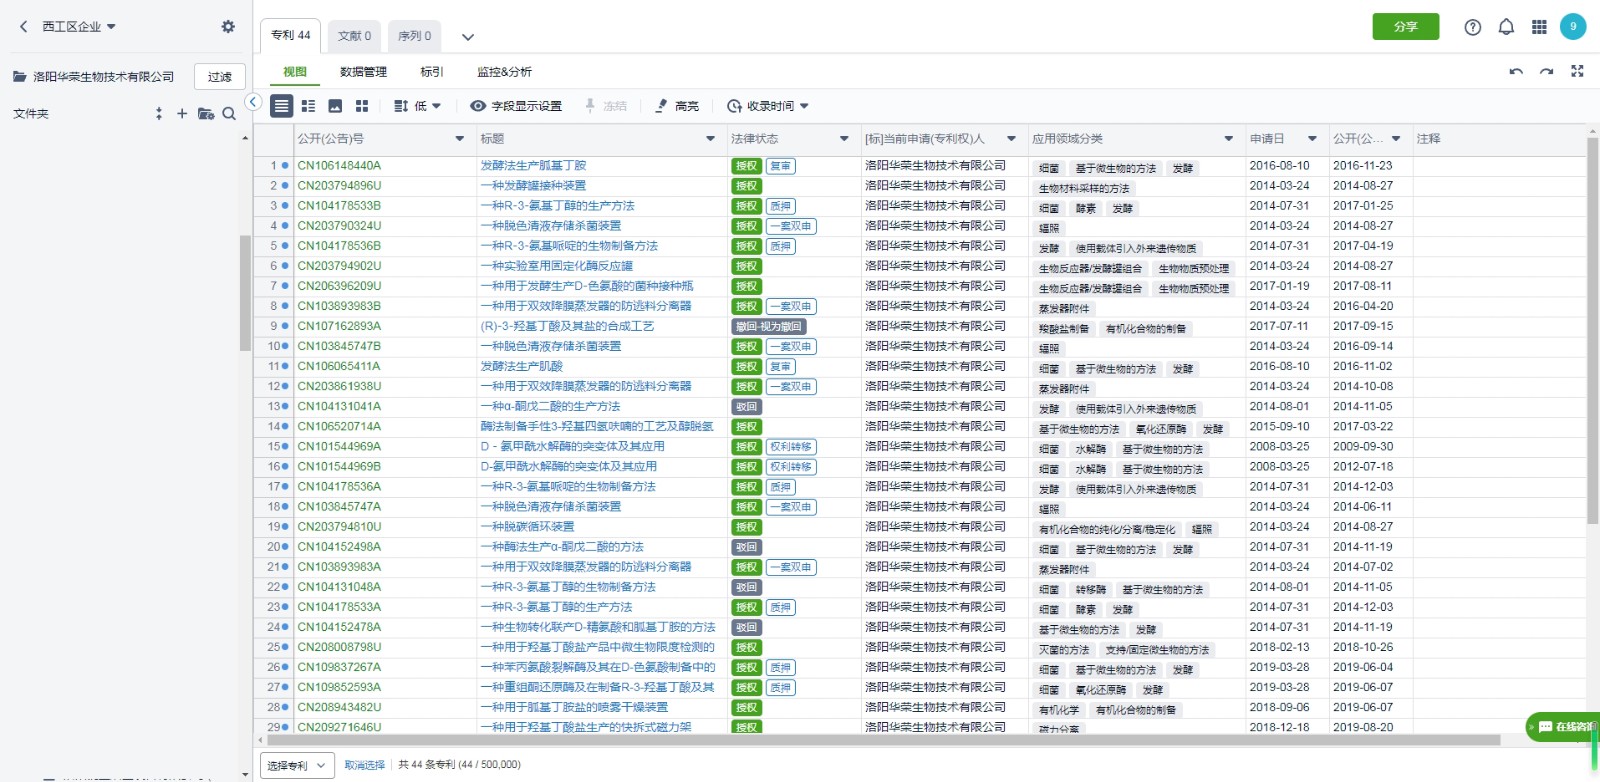The width and height of the screenshot is (1600, 782).
Task: Open the row height 低 dropdown
Action: click(x=417, y=106)
